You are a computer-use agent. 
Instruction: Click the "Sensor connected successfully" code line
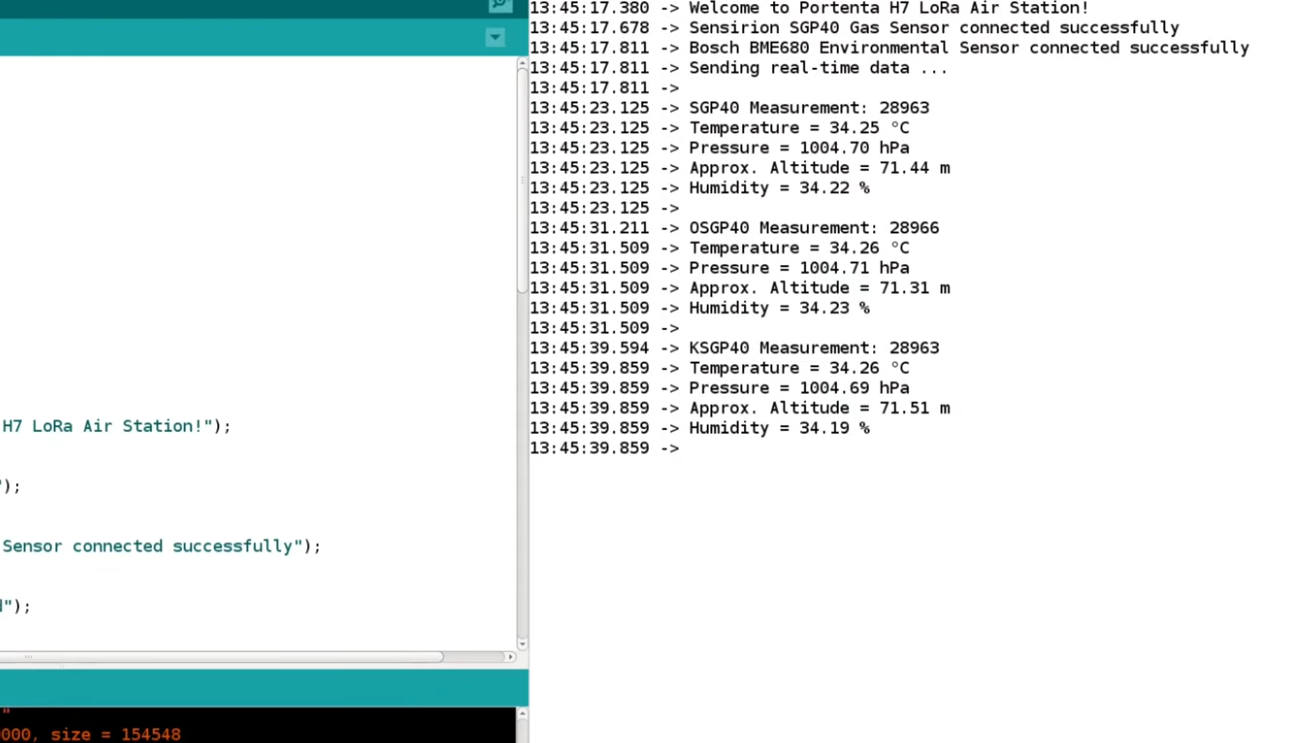[x=160, y=546]
